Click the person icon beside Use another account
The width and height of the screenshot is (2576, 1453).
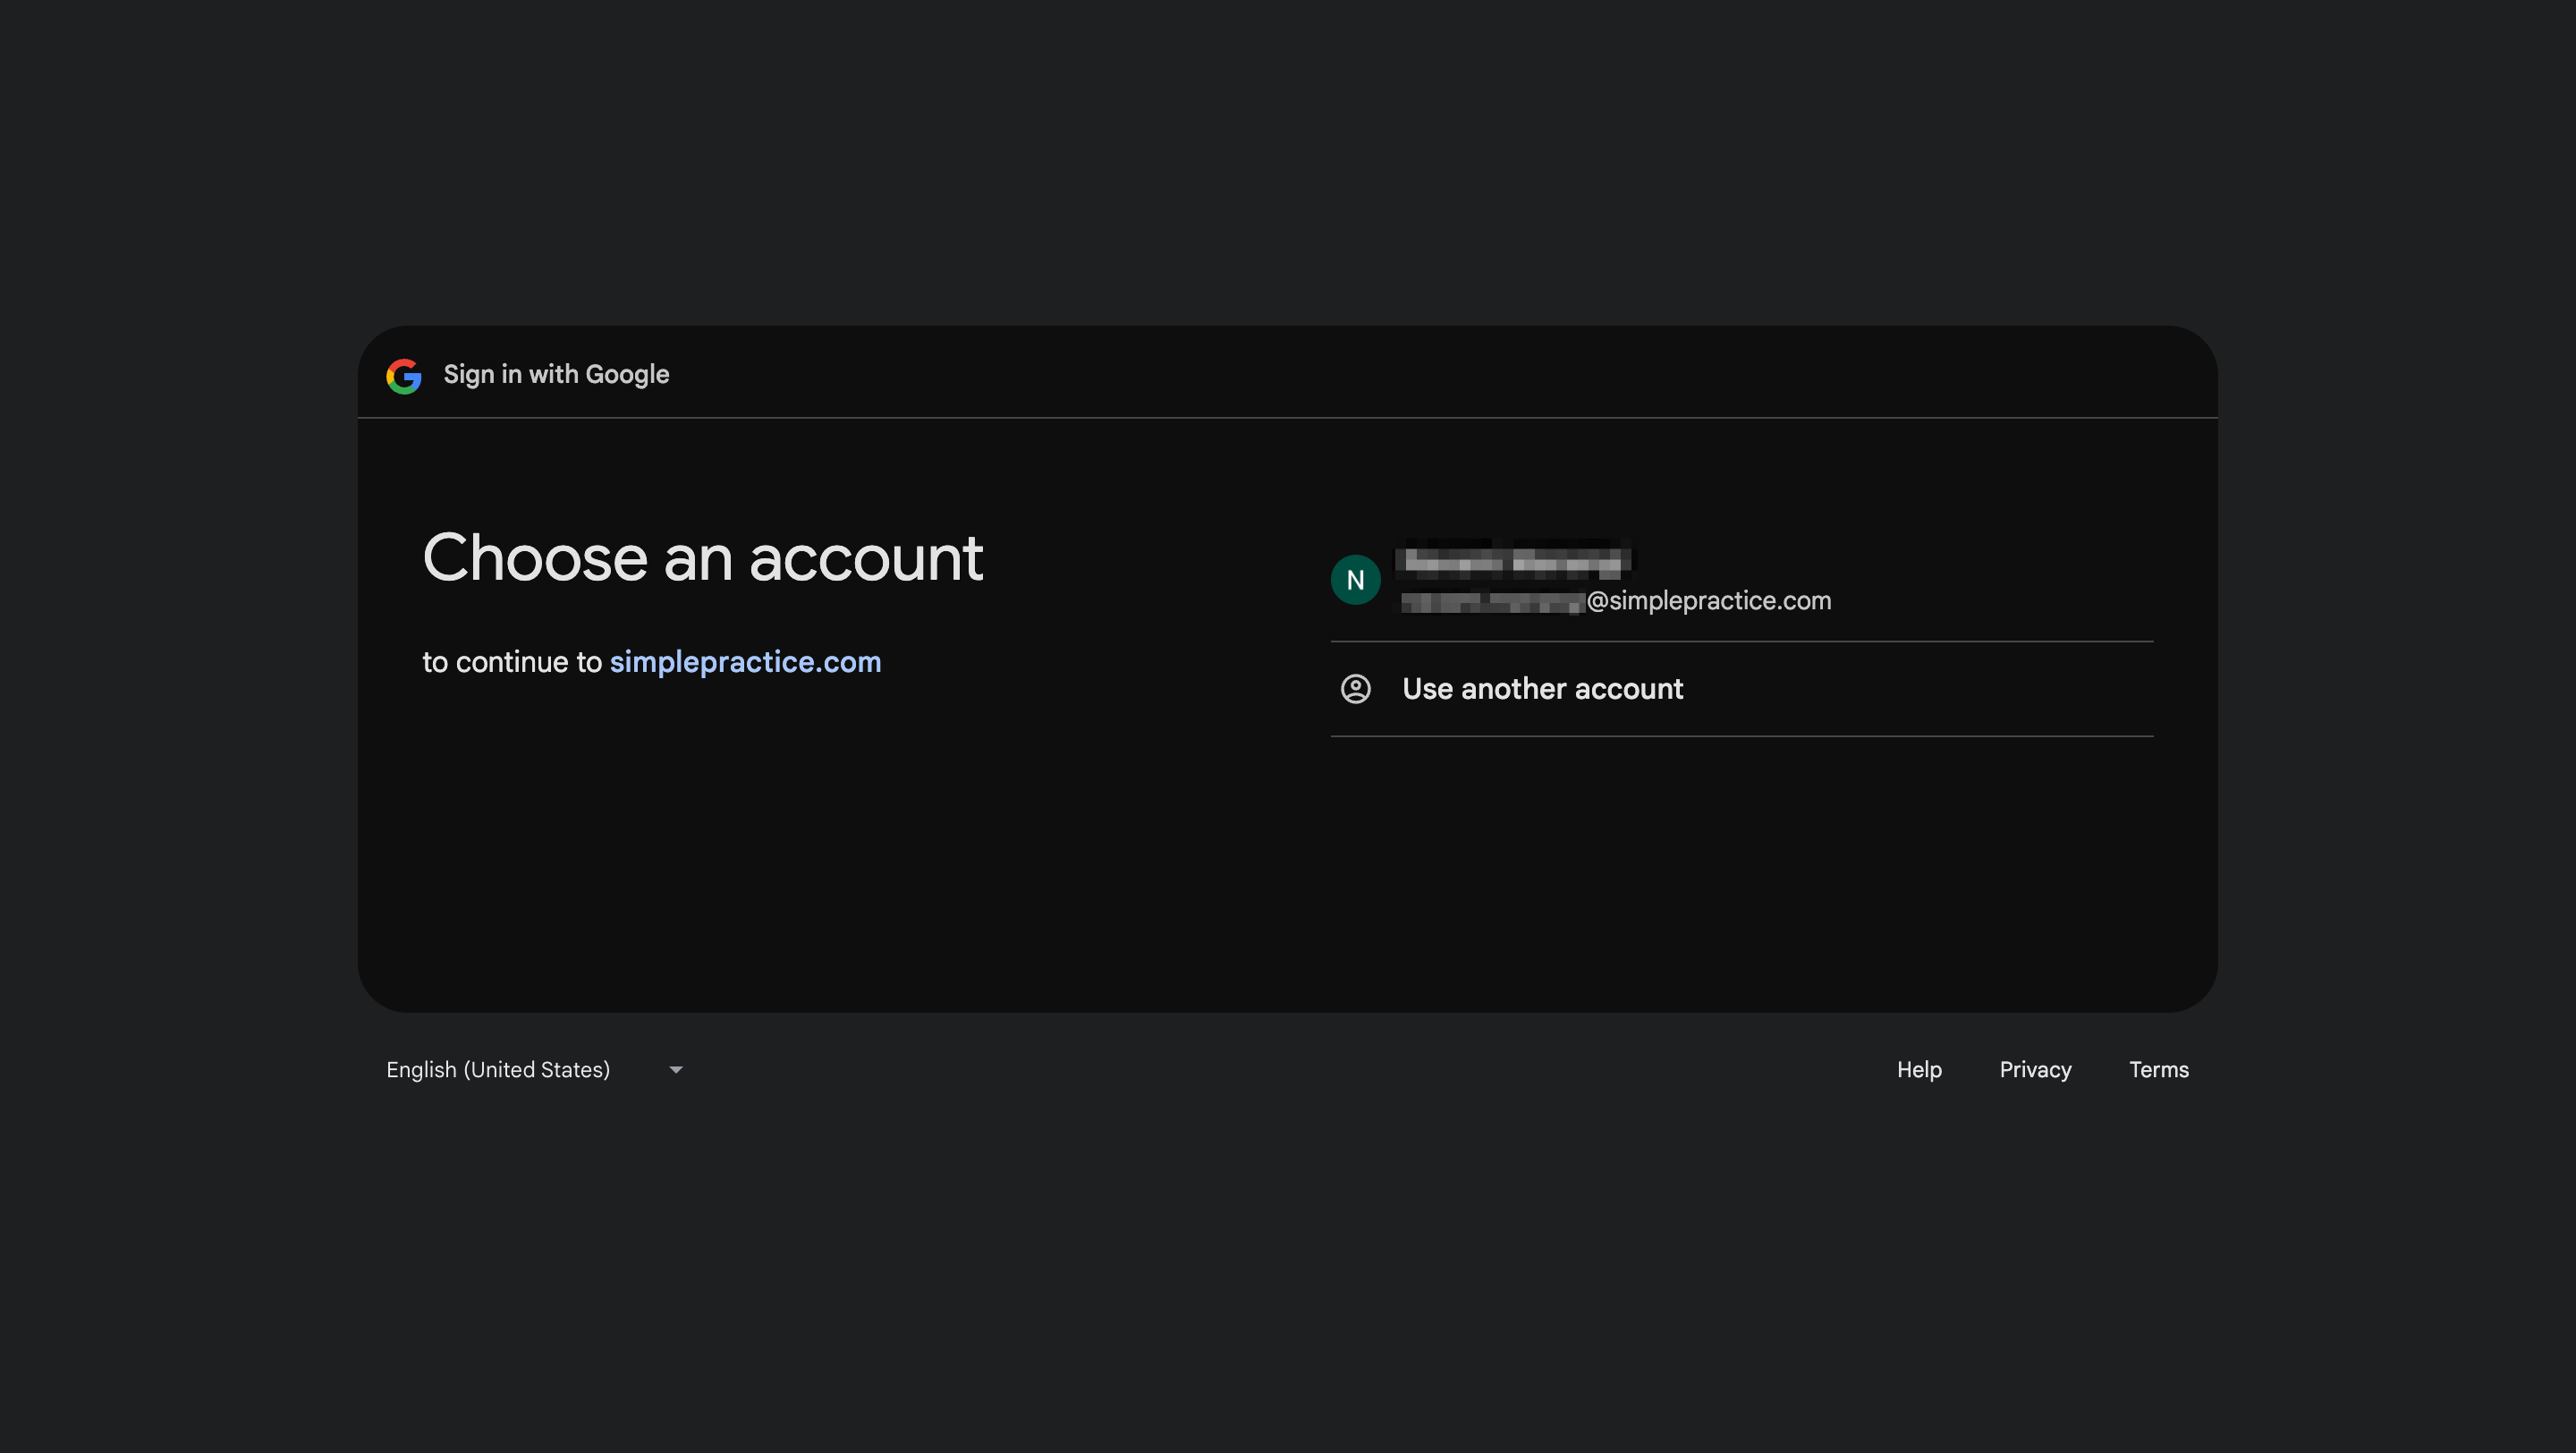point(1355,689)
